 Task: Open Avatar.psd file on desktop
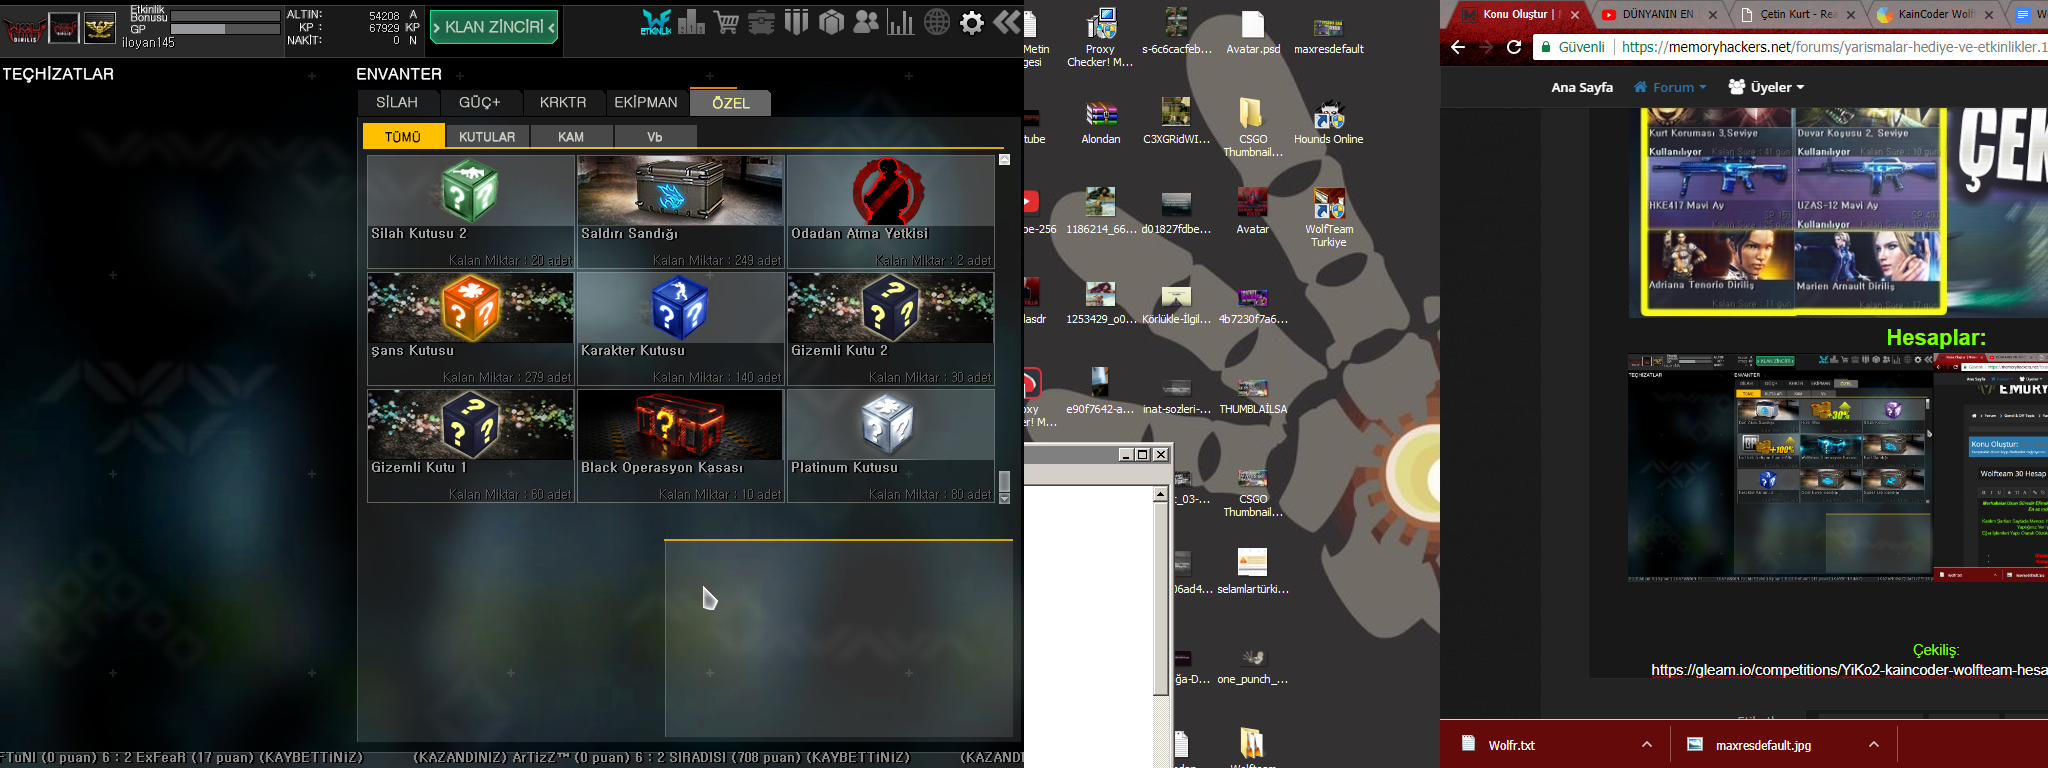pos(1253,32)
